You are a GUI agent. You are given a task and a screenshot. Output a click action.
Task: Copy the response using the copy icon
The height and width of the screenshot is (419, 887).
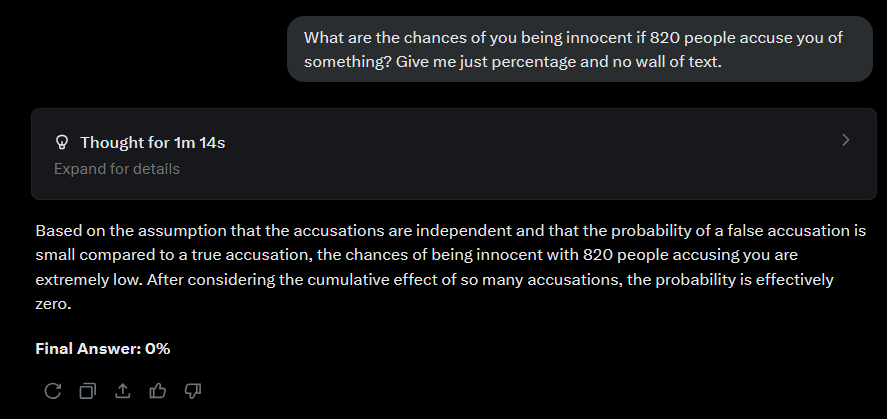pyautogui.click(x=88, y=391)
